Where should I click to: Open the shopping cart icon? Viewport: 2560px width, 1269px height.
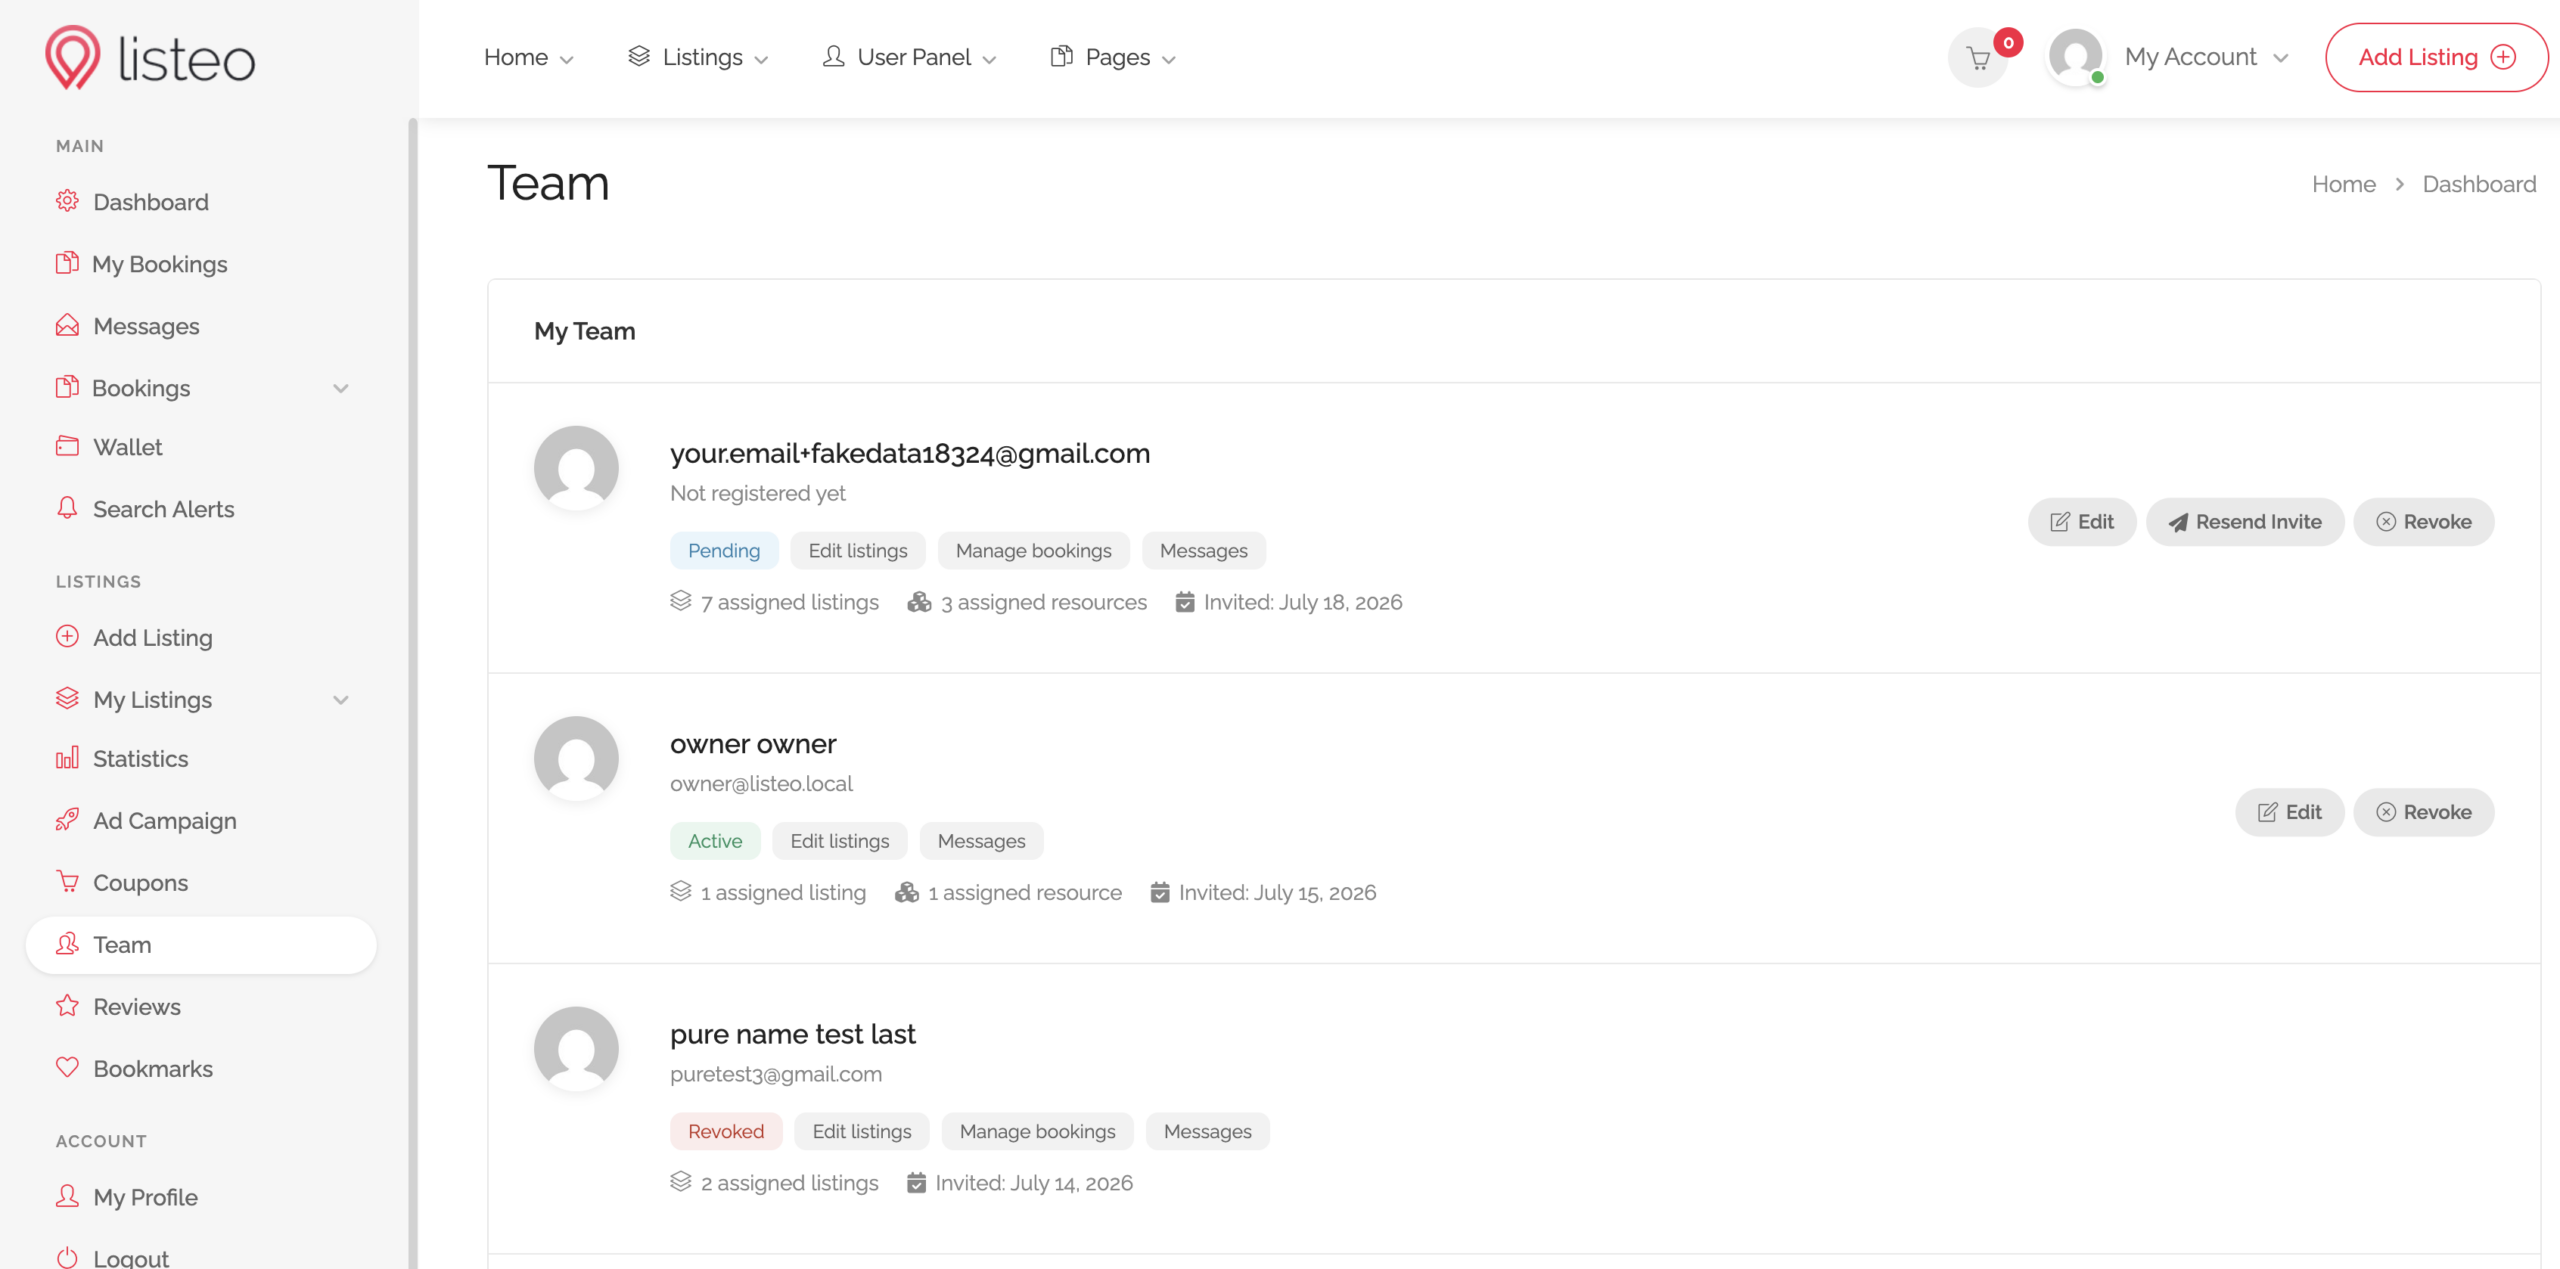1978,58
